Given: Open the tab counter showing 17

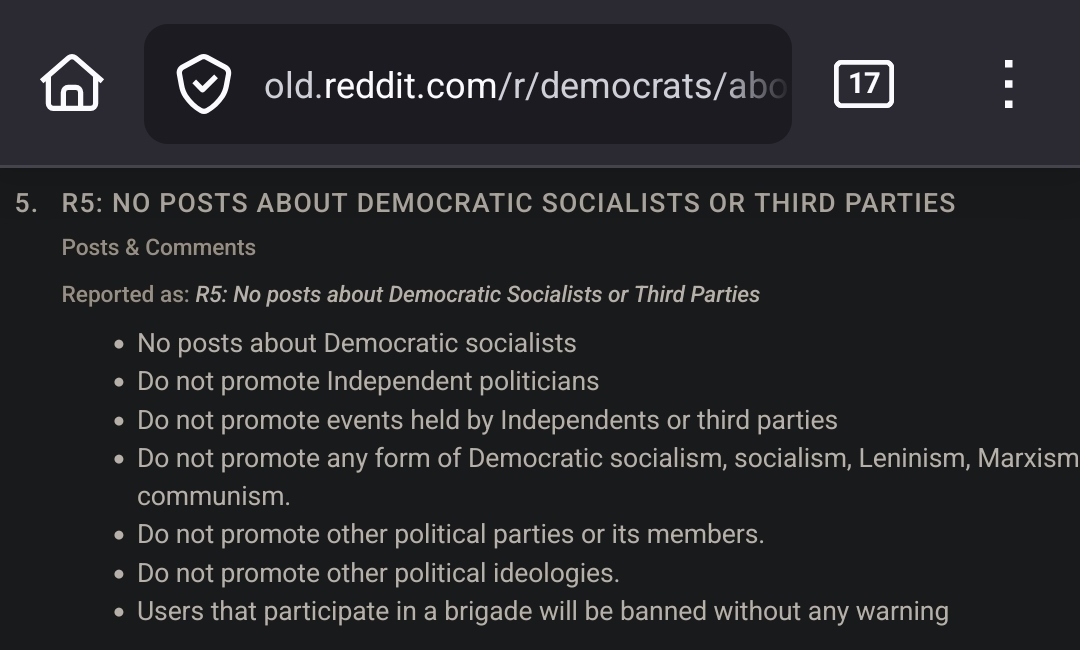Looking at the screenshot, I should click(x=863, y=84).
